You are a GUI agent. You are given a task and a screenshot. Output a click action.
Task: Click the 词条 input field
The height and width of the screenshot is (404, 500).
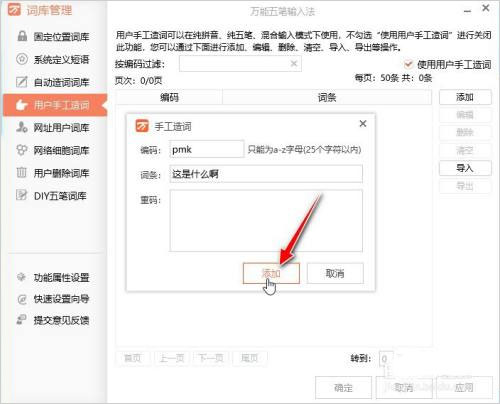(266, 174)
